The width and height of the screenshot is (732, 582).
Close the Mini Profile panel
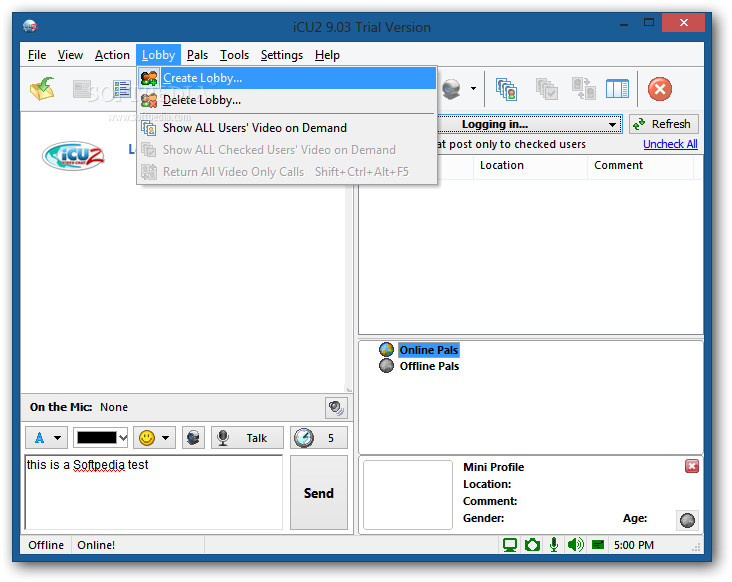[x=691, y=466]
